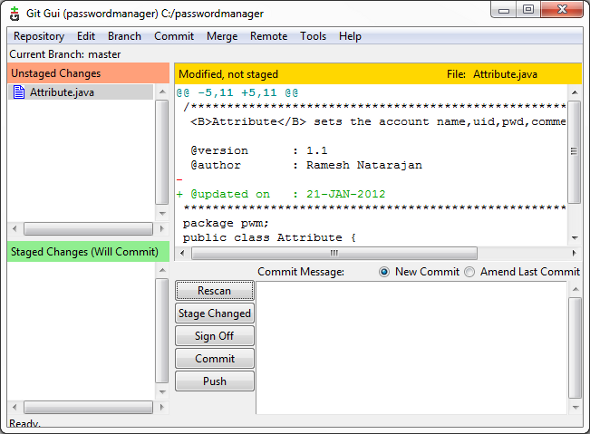Open the Remote menu
Viewport: 590px width, 434px height.
point(269,36)
